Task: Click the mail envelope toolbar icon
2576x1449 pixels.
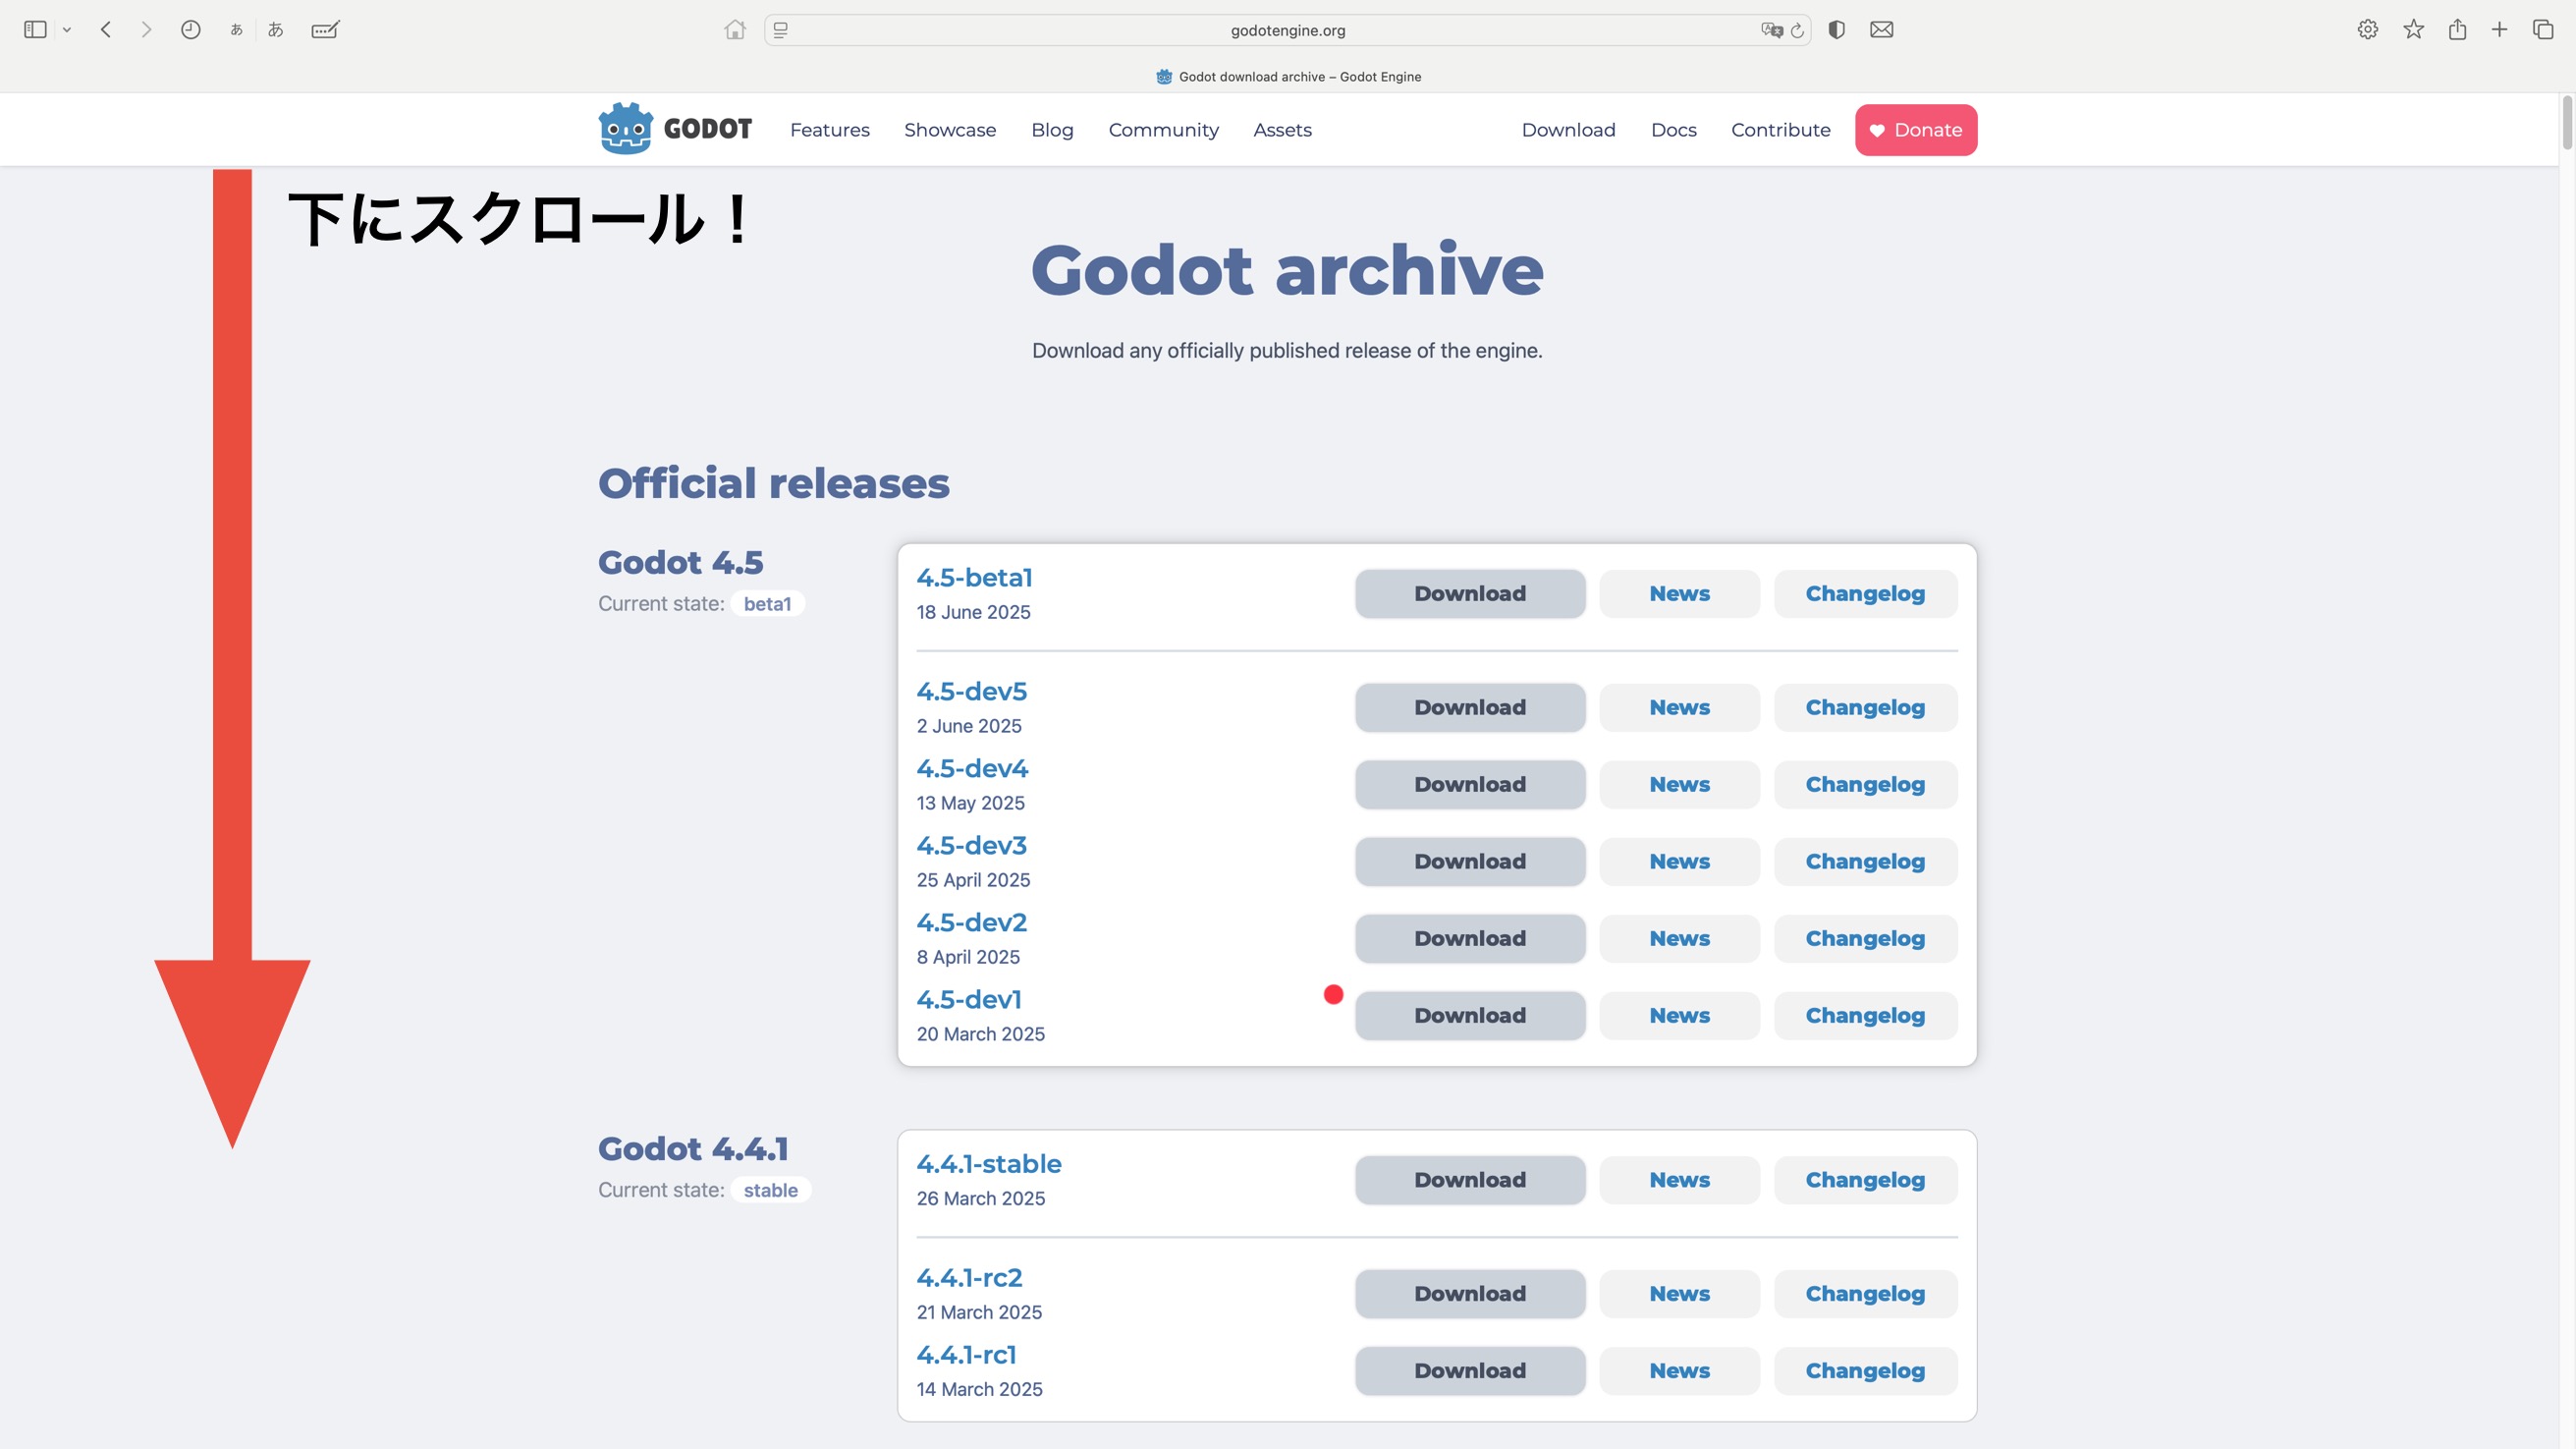Action: pyautogui.click(x=1881, y=30)
